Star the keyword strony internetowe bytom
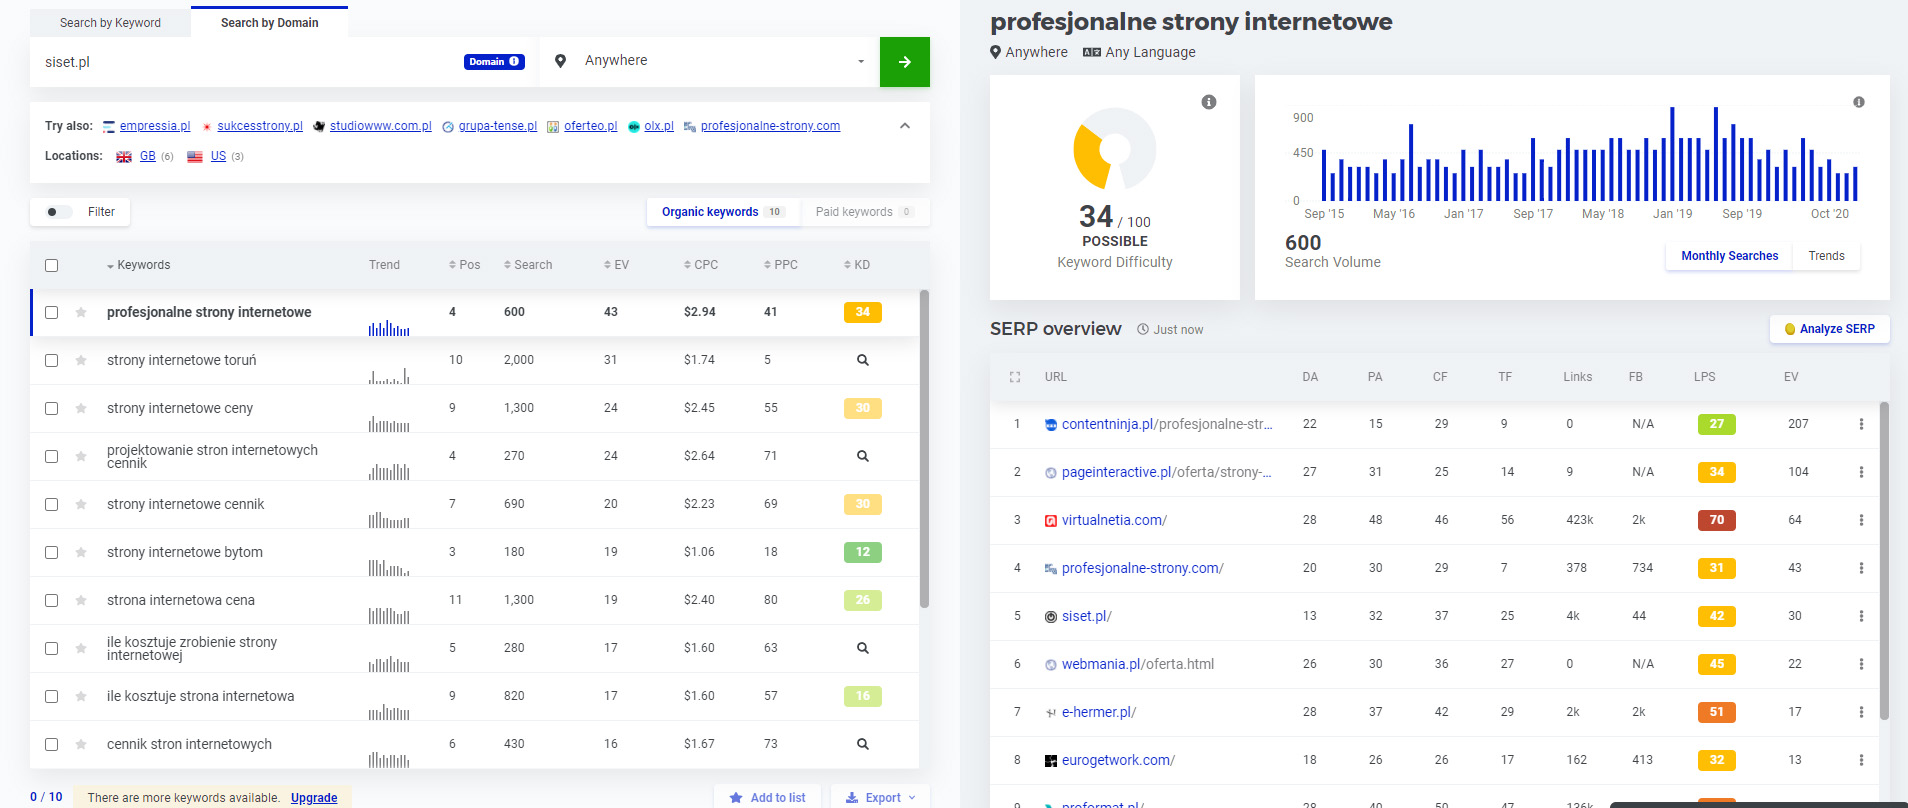This screenshot has height=808, width=1908. click(81, 552)
